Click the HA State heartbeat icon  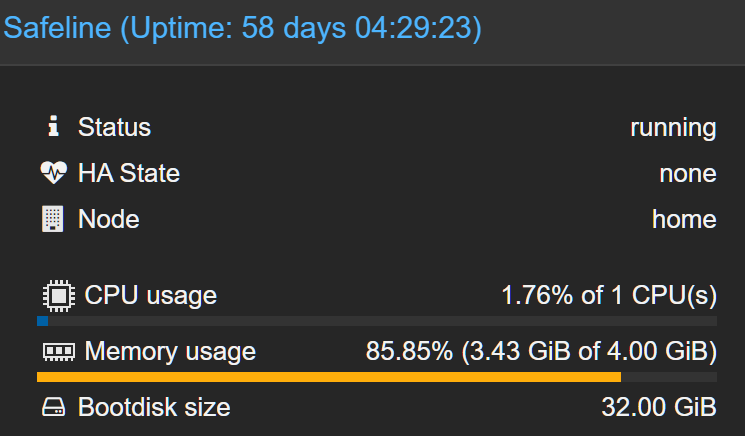coord(53,172)
